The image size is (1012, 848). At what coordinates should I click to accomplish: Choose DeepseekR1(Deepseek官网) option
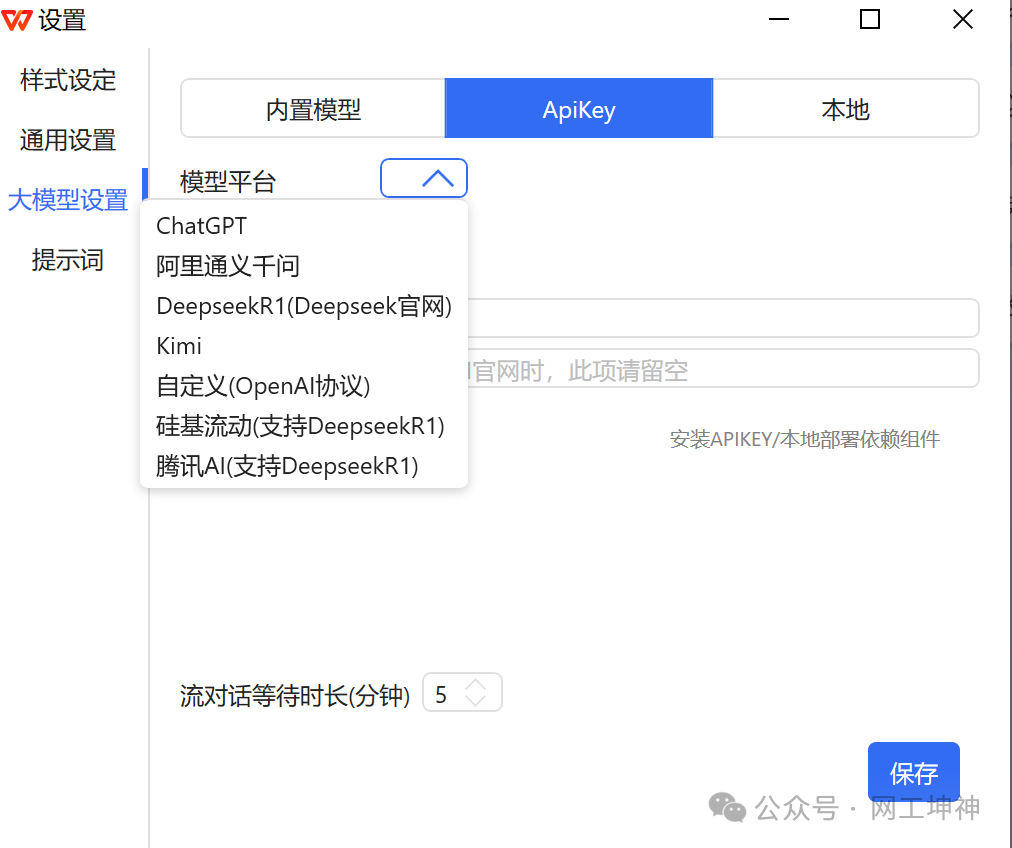303,306
